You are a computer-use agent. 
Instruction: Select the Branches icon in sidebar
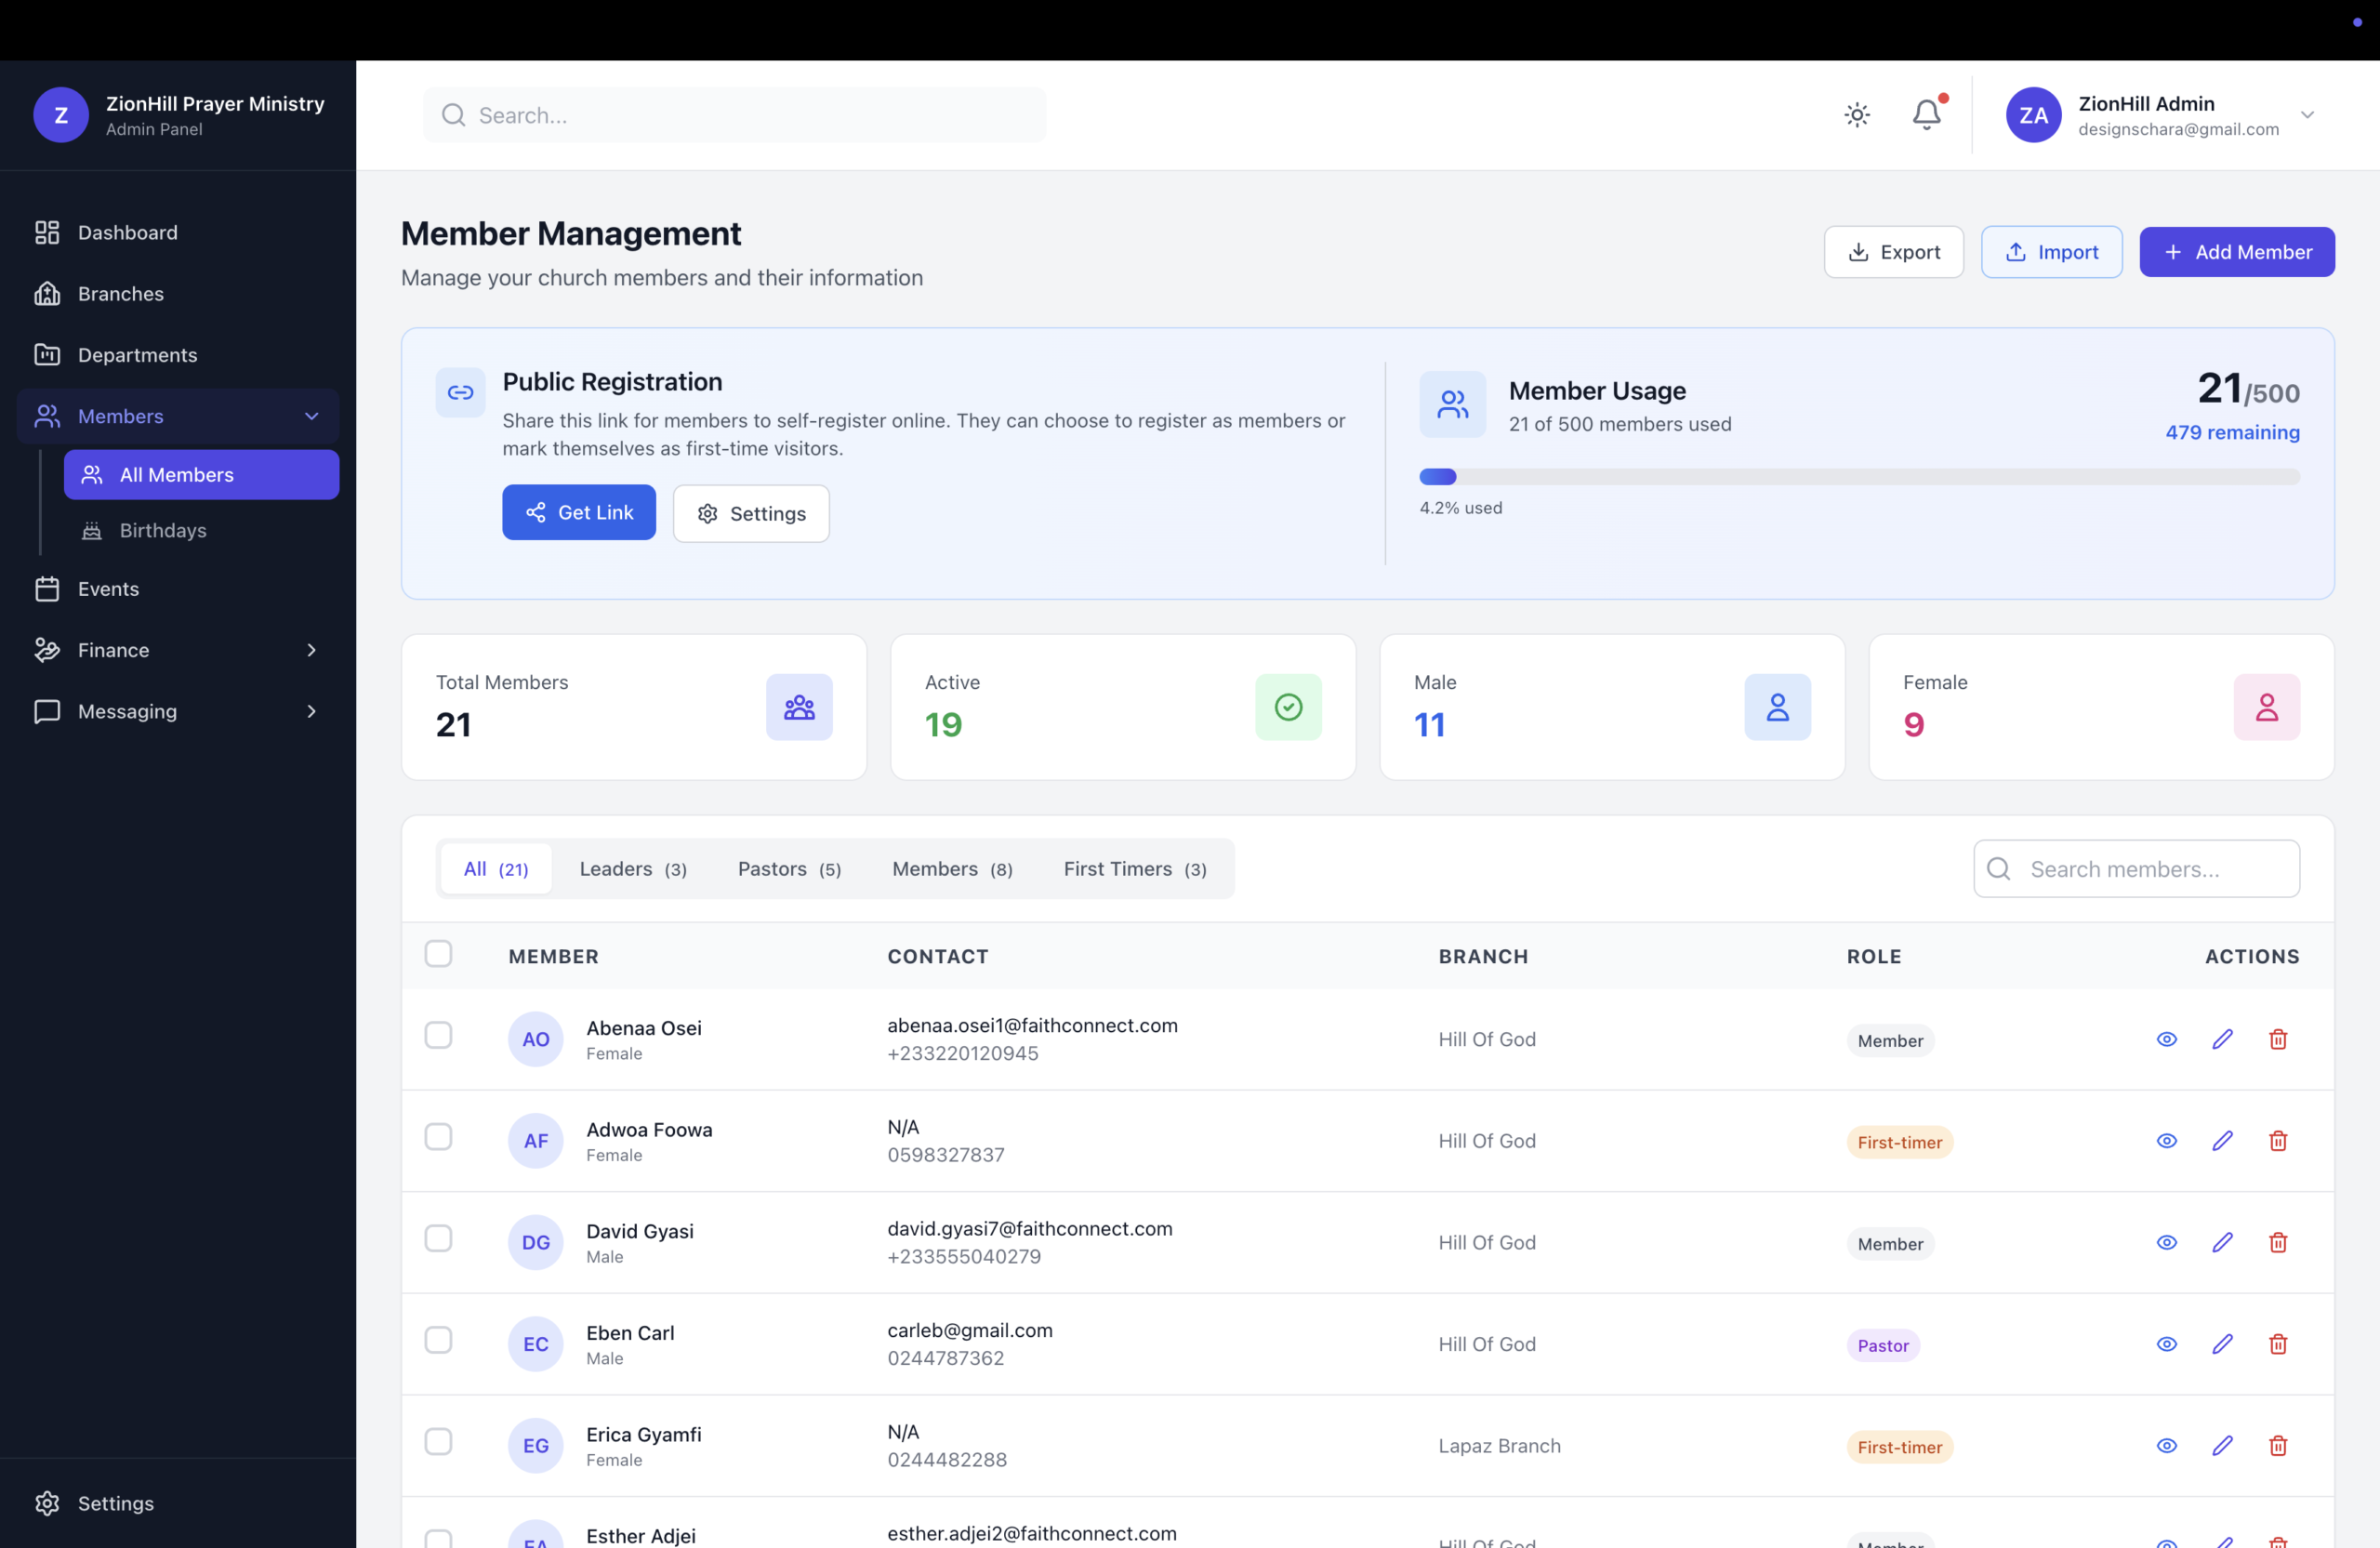pyautogui.click(x=48, y=293)
